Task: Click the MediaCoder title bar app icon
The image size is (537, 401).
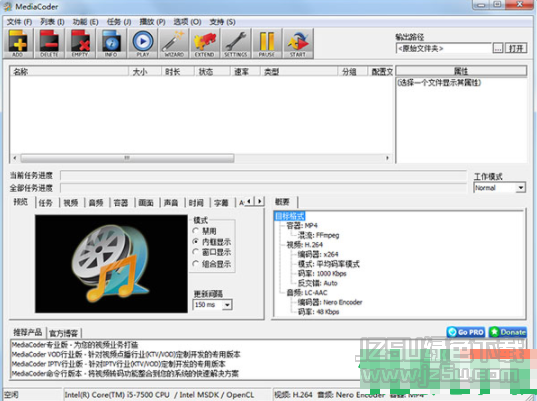Action: (x=8, y=7)
